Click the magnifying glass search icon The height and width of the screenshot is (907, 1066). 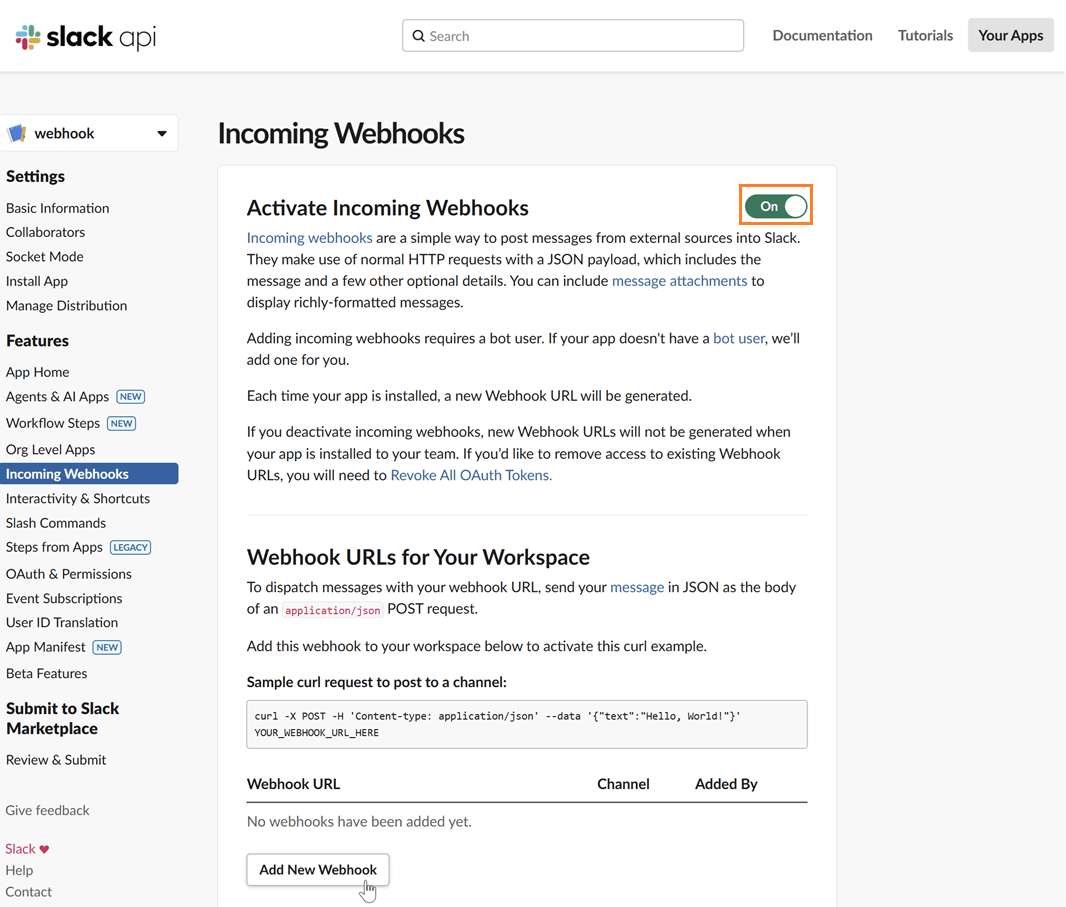(x=419, y=35)
